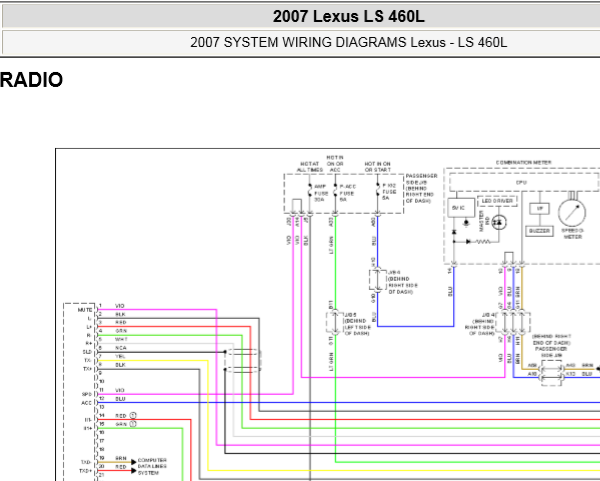Click the GRN wire label at pin 4
Screen dimensions: 600x481
click(x=121, y=331)
